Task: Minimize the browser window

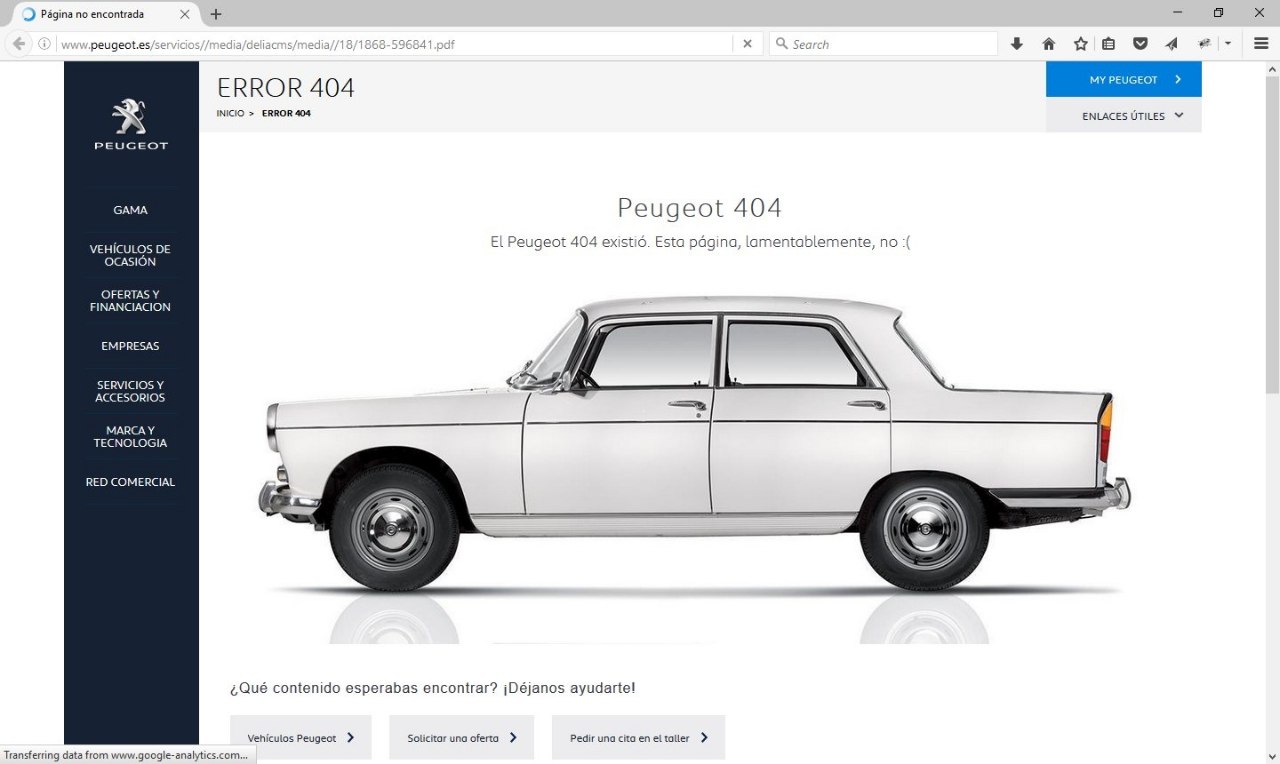Action: 1179,13
